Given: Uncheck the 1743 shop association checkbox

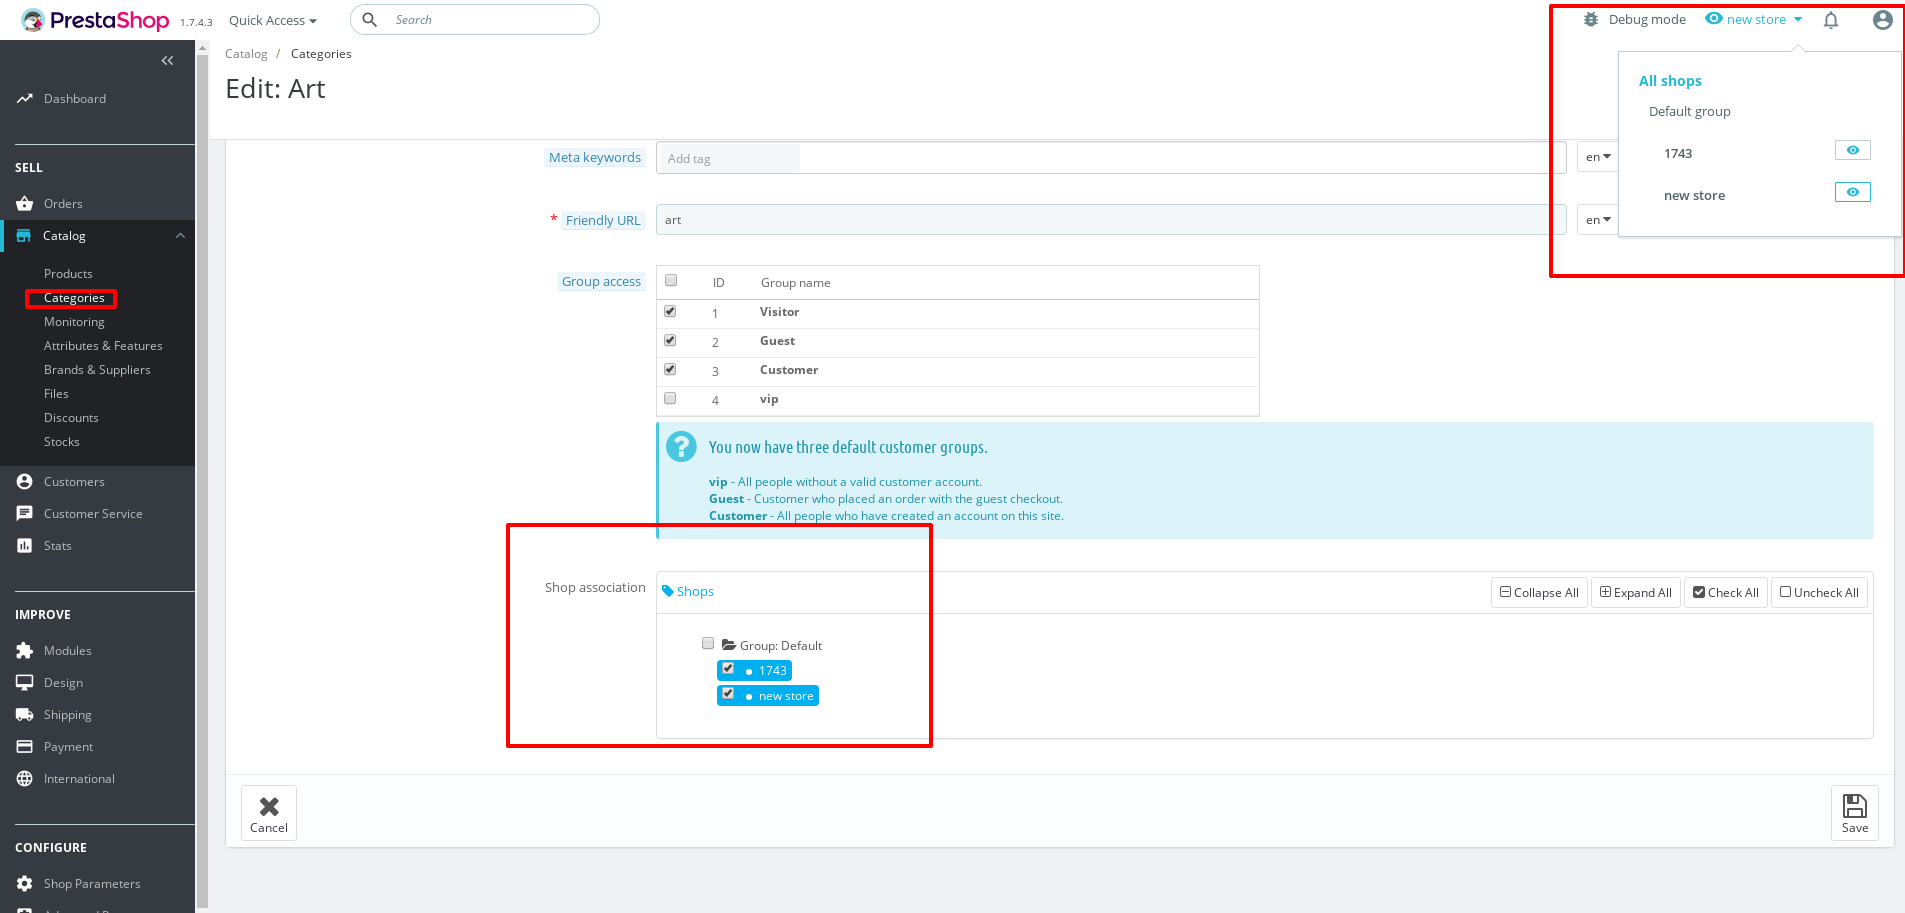Looking at the screenshot, I should click(728, 669).
